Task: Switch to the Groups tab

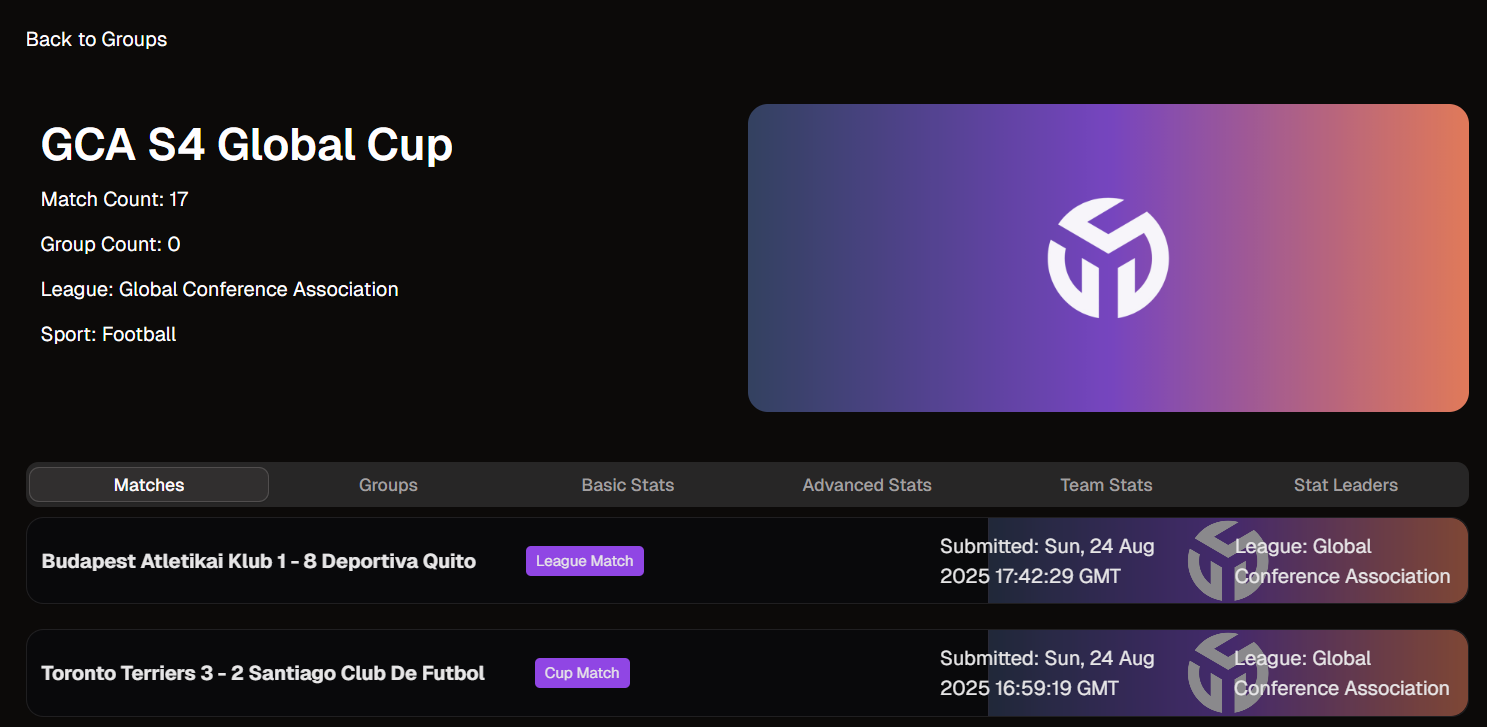Action: [x=388, y=485]
